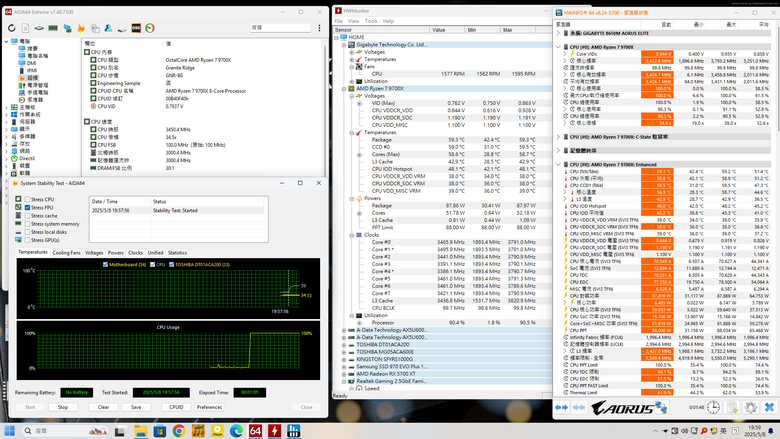
Task: Click the Refresh icon in AIDA64 toolbar
Action: tap(11, 28)
